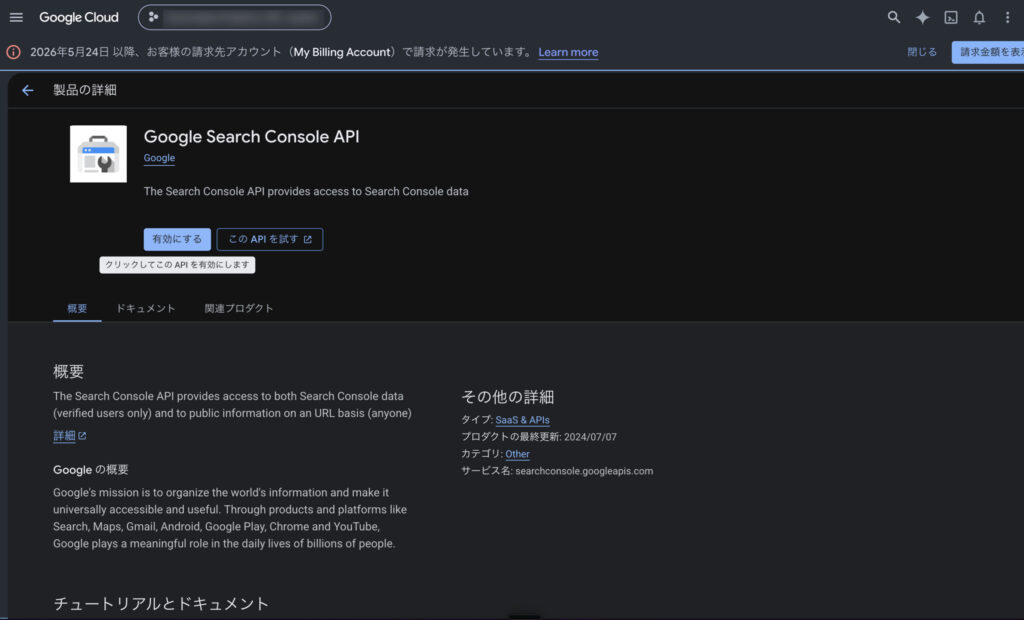Switch to the 関連プロダクト tab
This screenshot has height=620, width=1024.
[239, 308]
